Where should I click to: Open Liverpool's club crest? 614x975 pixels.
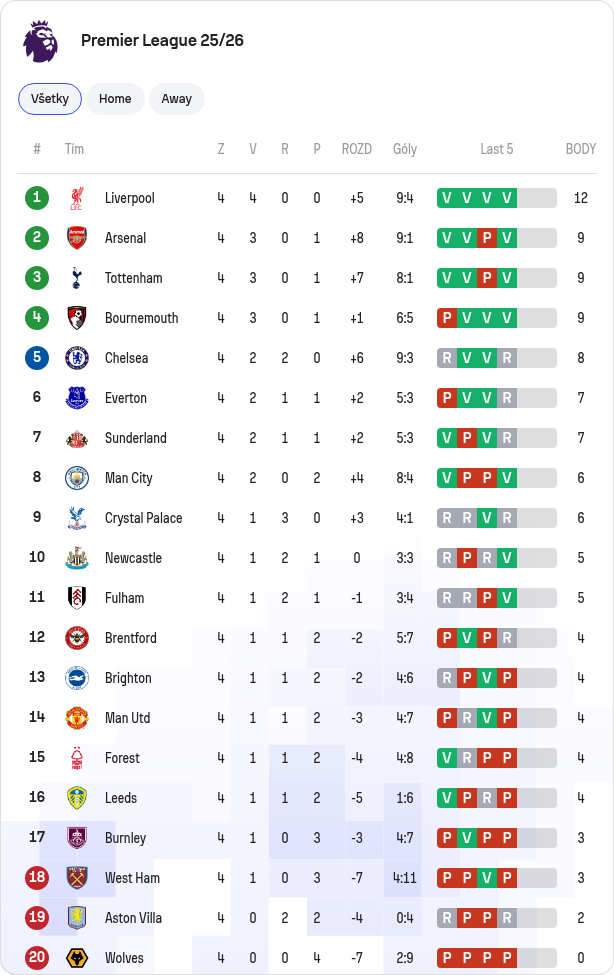click(x=77, y=198)
